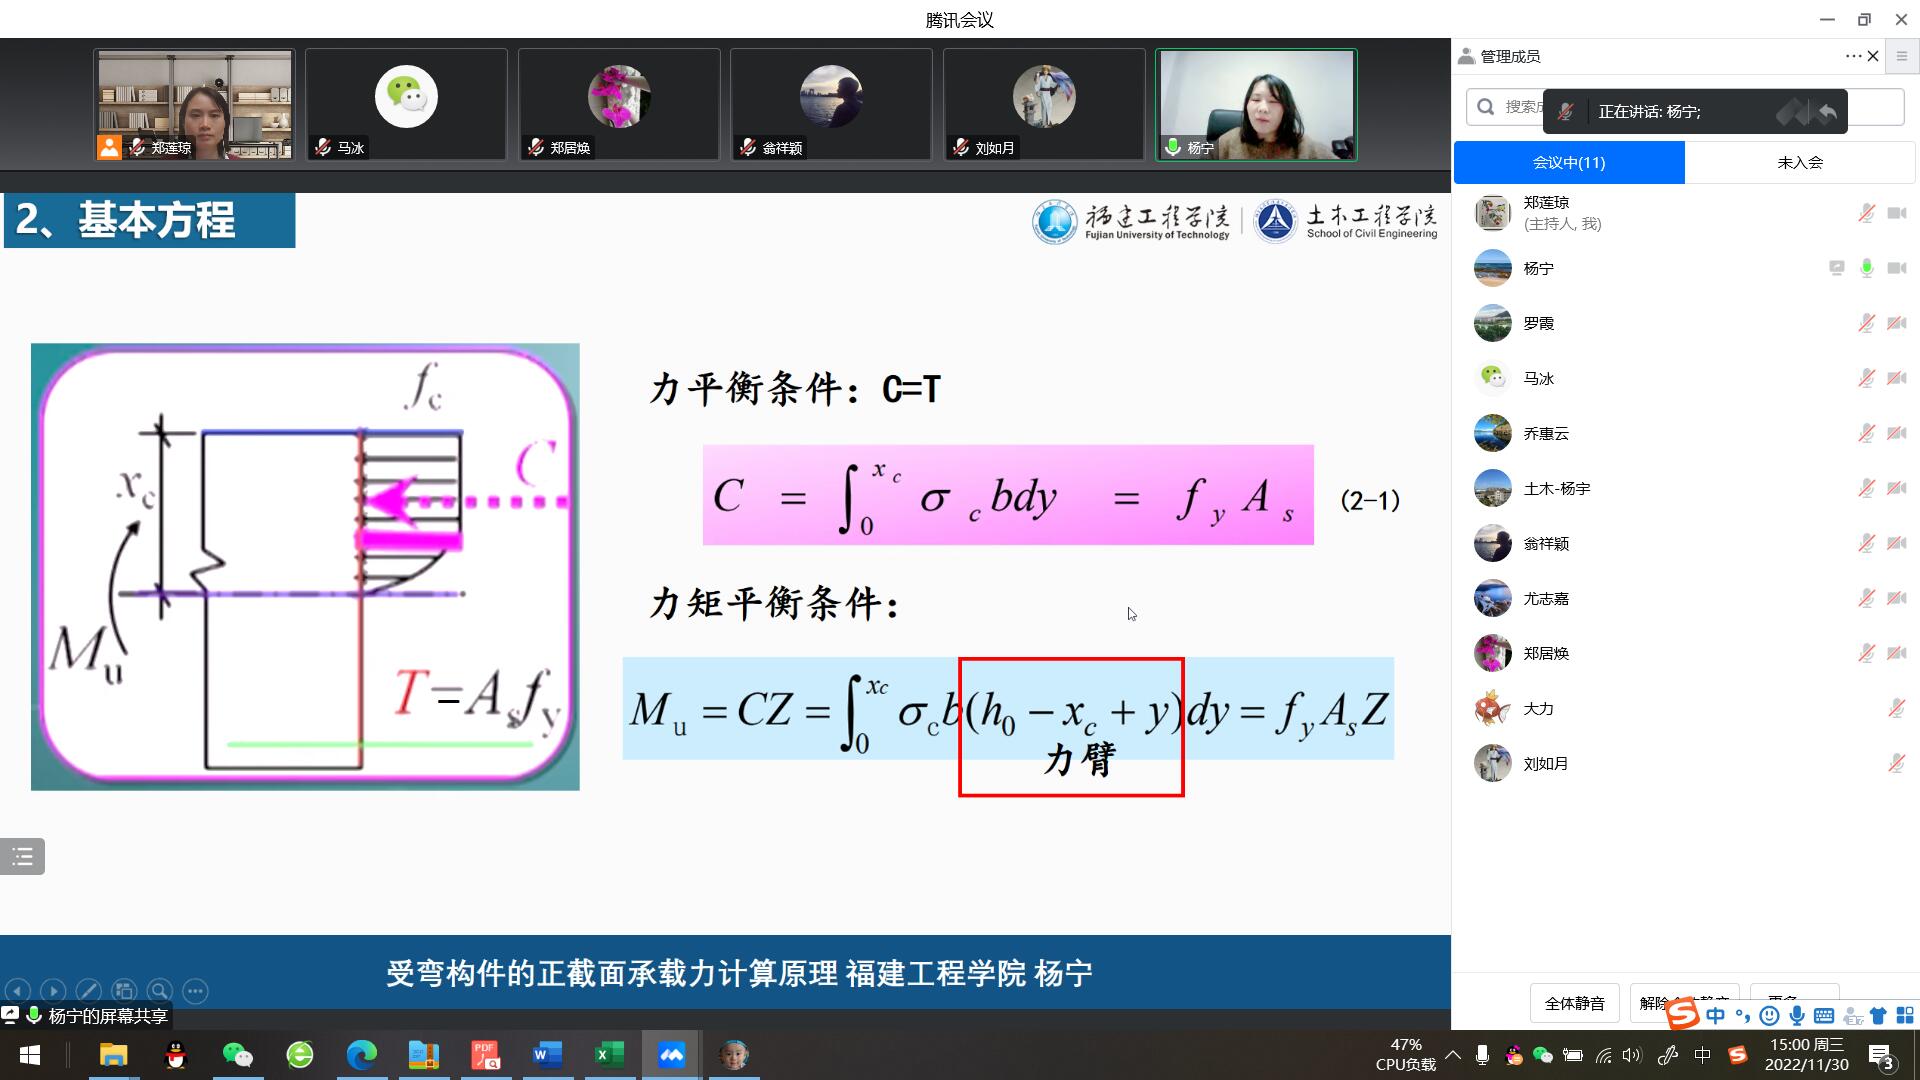Toggle microphone for 马冰 in member list
The width and height of the screenshot is (1920, 1080).
(1866, 378)
